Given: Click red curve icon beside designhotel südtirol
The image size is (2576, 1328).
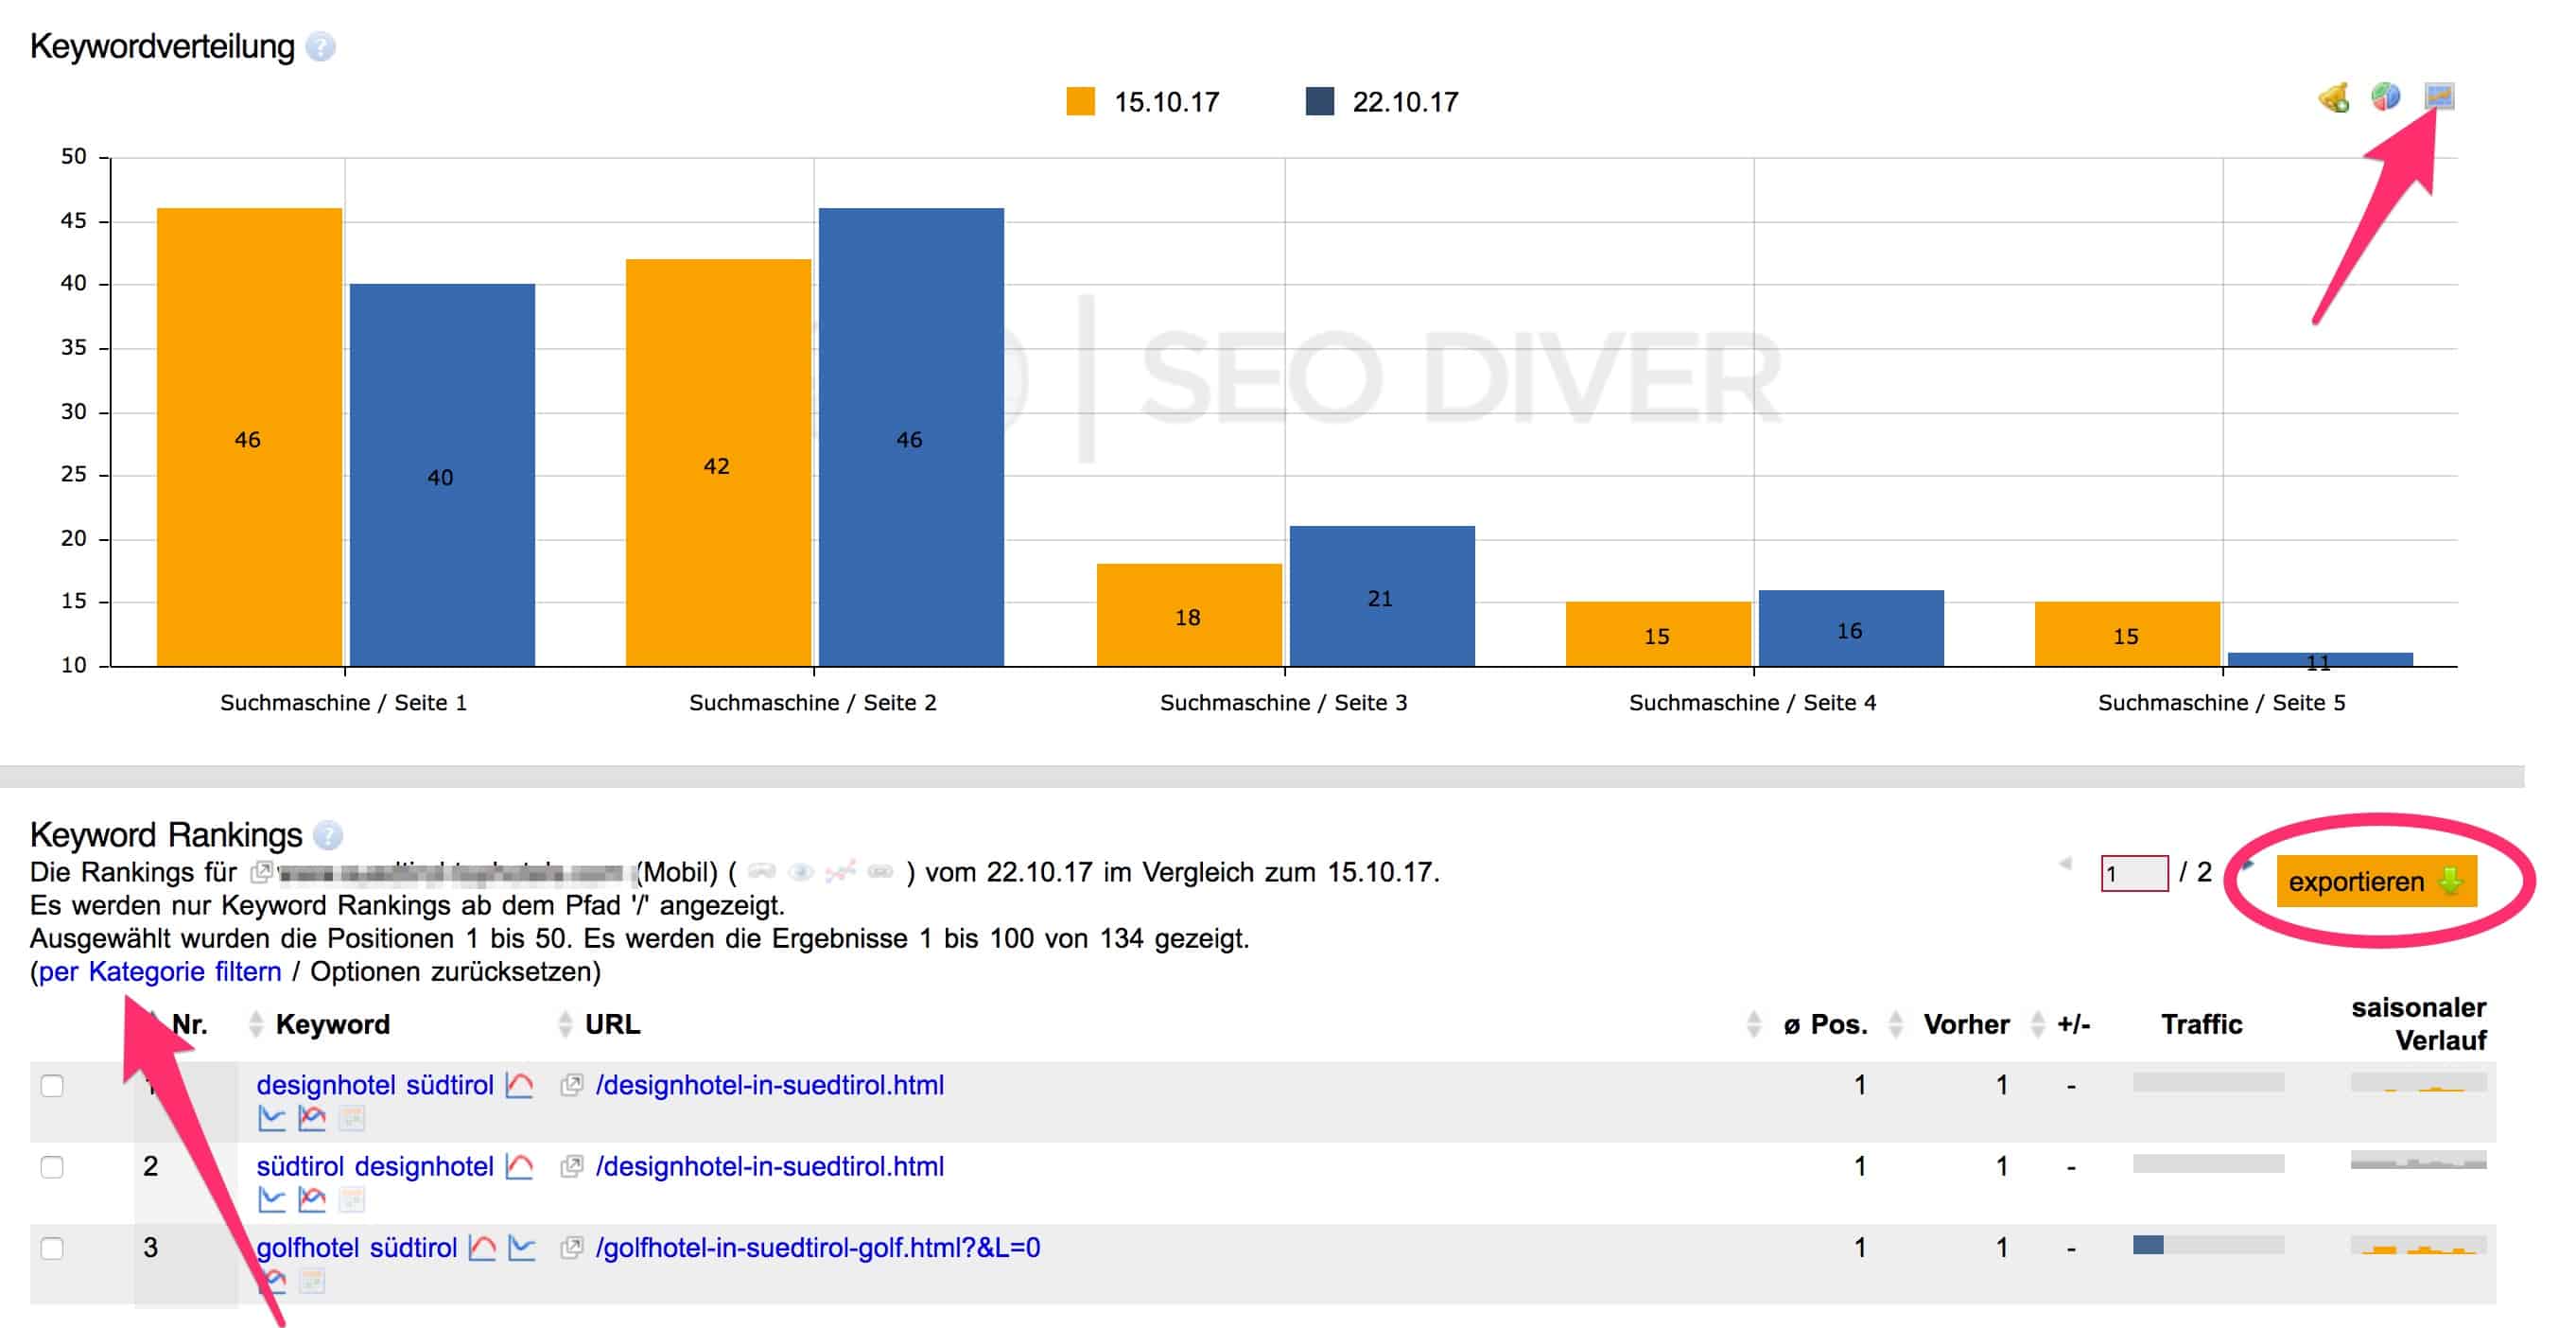Looking at the screenshot, I should 519,1085.
